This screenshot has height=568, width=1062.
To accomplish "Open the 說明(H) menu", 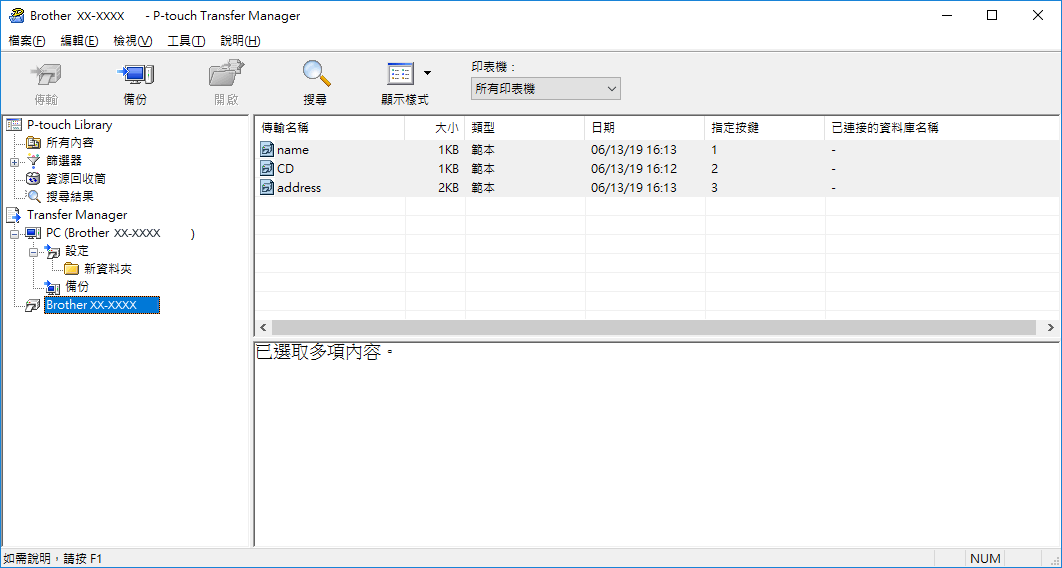I will point(240,41).
